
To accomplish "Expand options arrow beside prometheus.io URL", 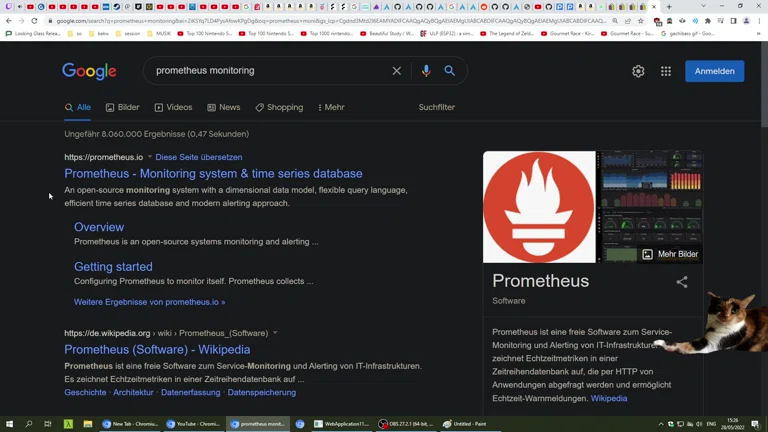I will tap(150, 157).
